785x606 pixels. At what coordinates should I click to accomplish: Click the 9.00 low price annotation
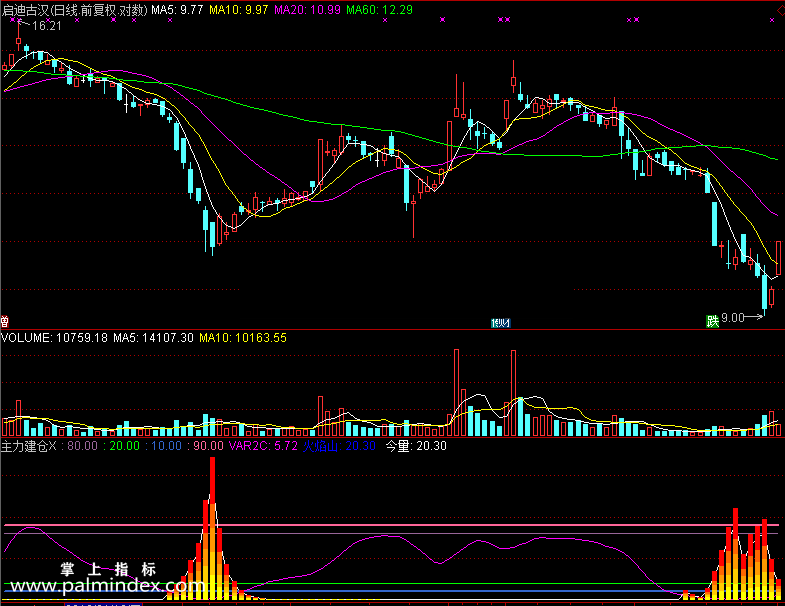[733, 318]
